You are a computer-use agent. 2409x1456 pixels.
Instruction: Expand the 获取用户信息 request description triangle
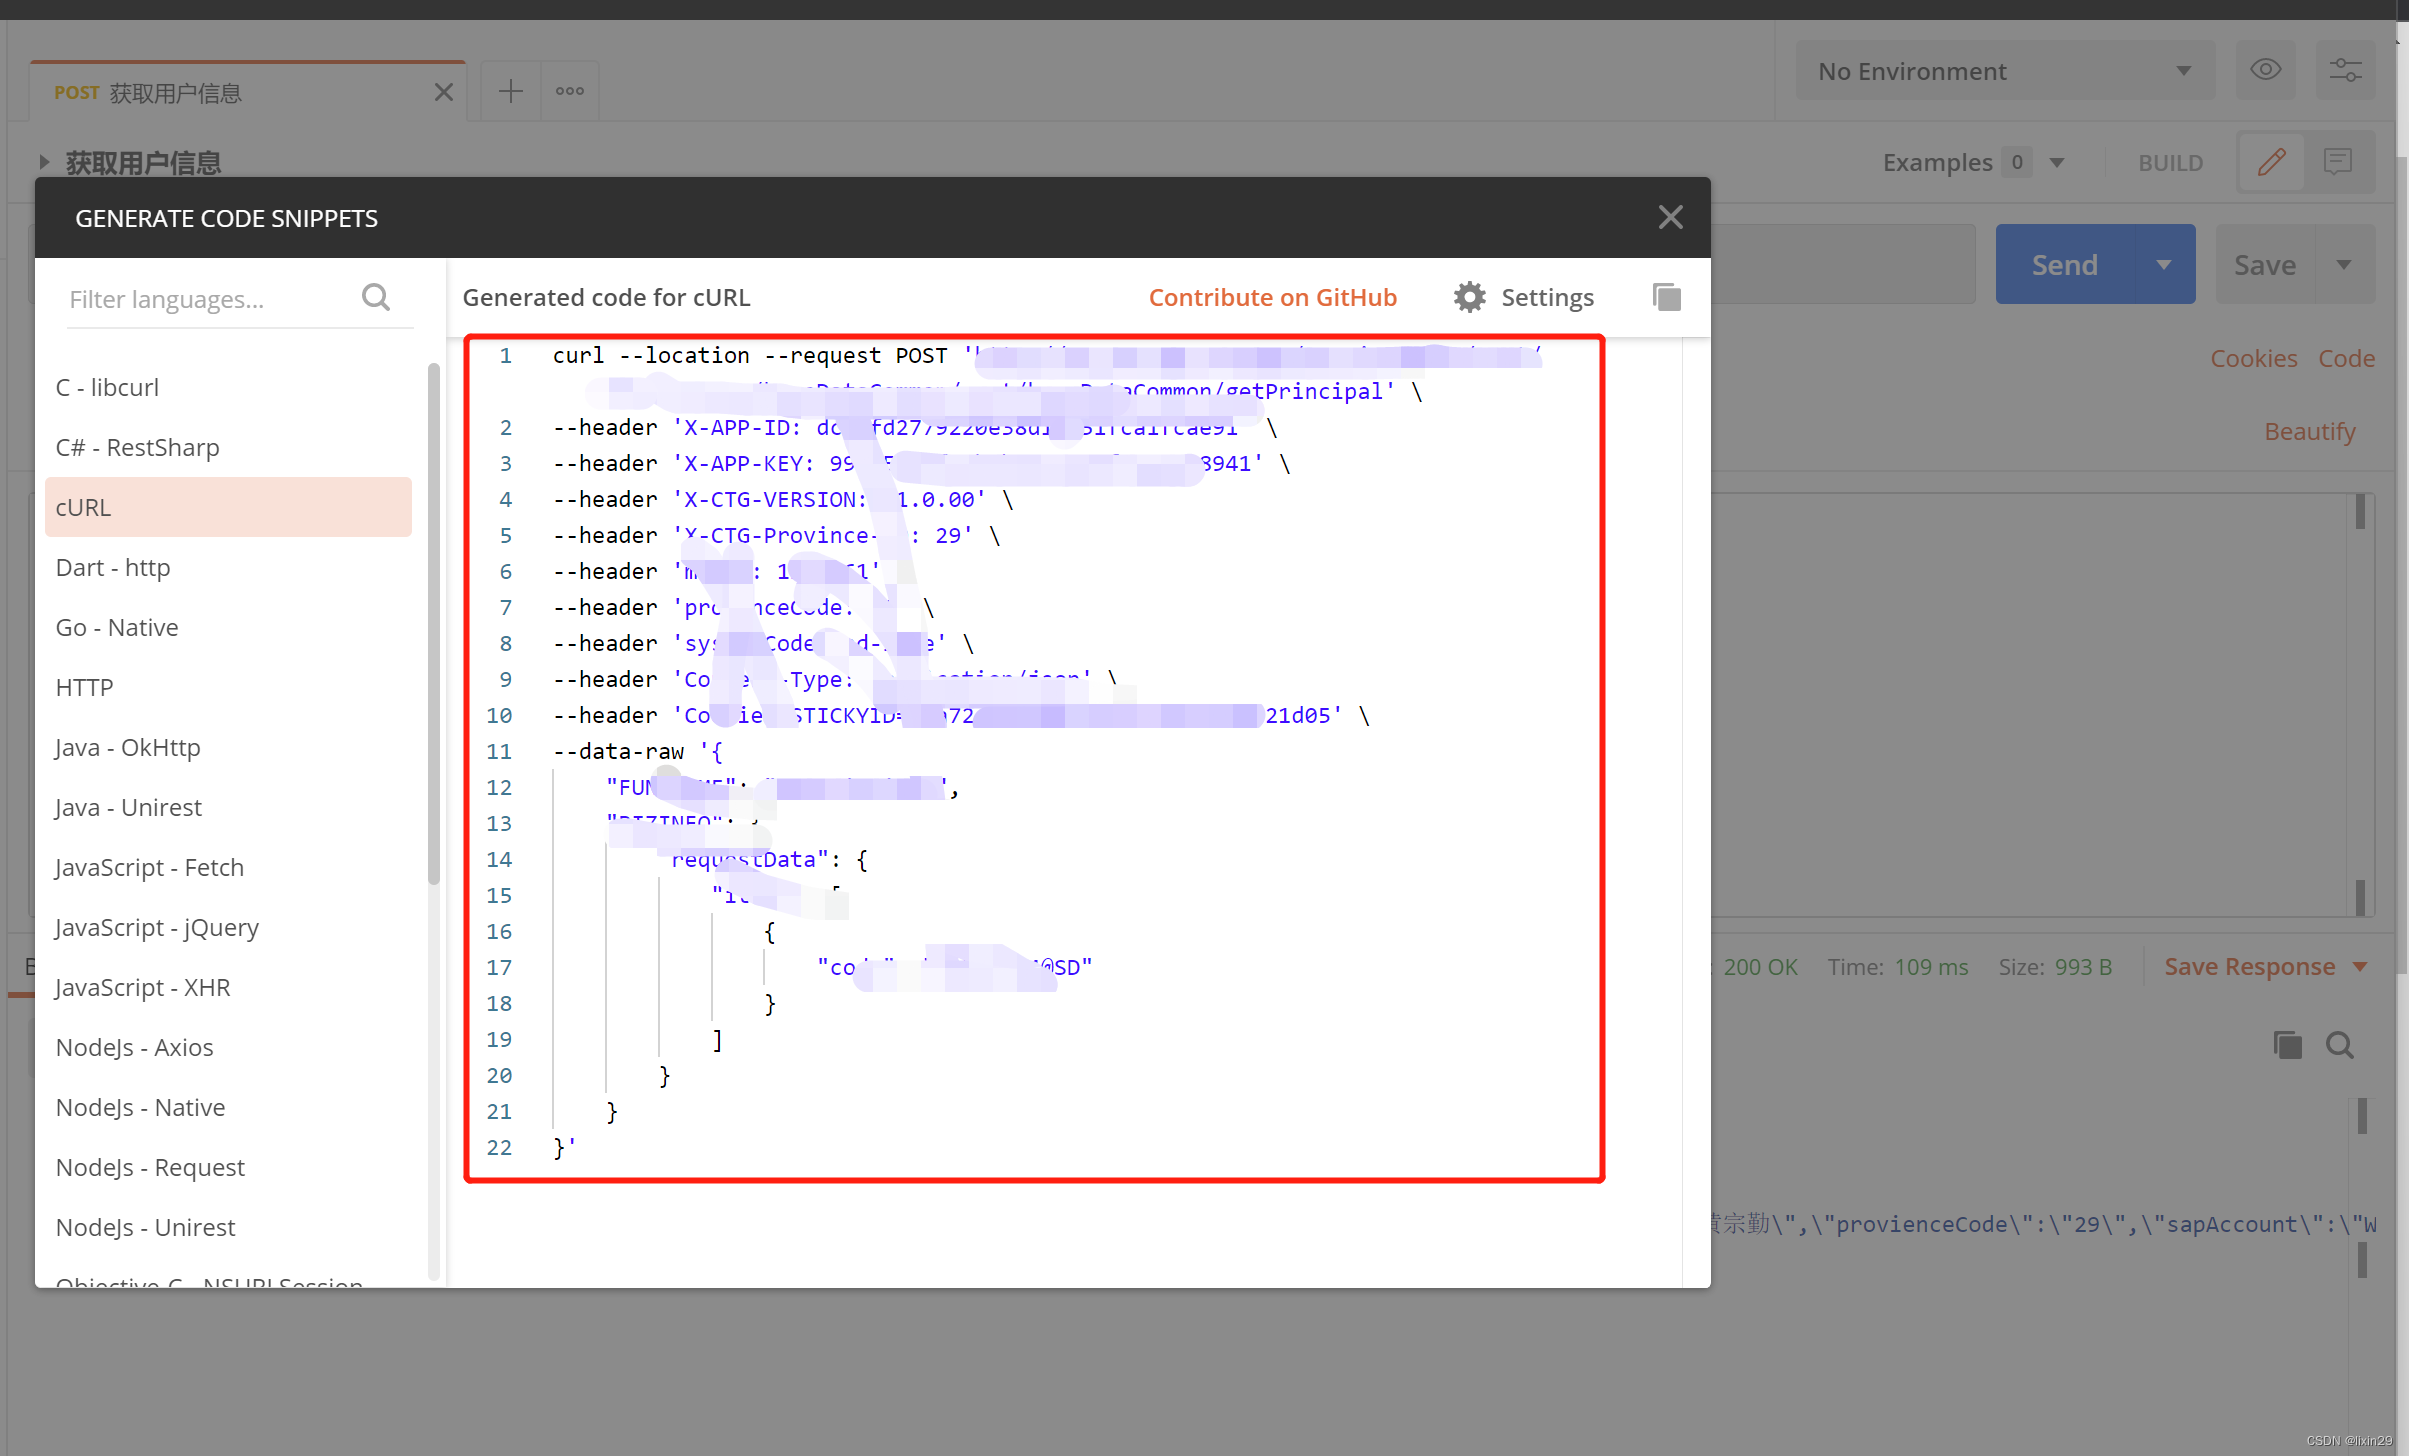tap(44, 162)
